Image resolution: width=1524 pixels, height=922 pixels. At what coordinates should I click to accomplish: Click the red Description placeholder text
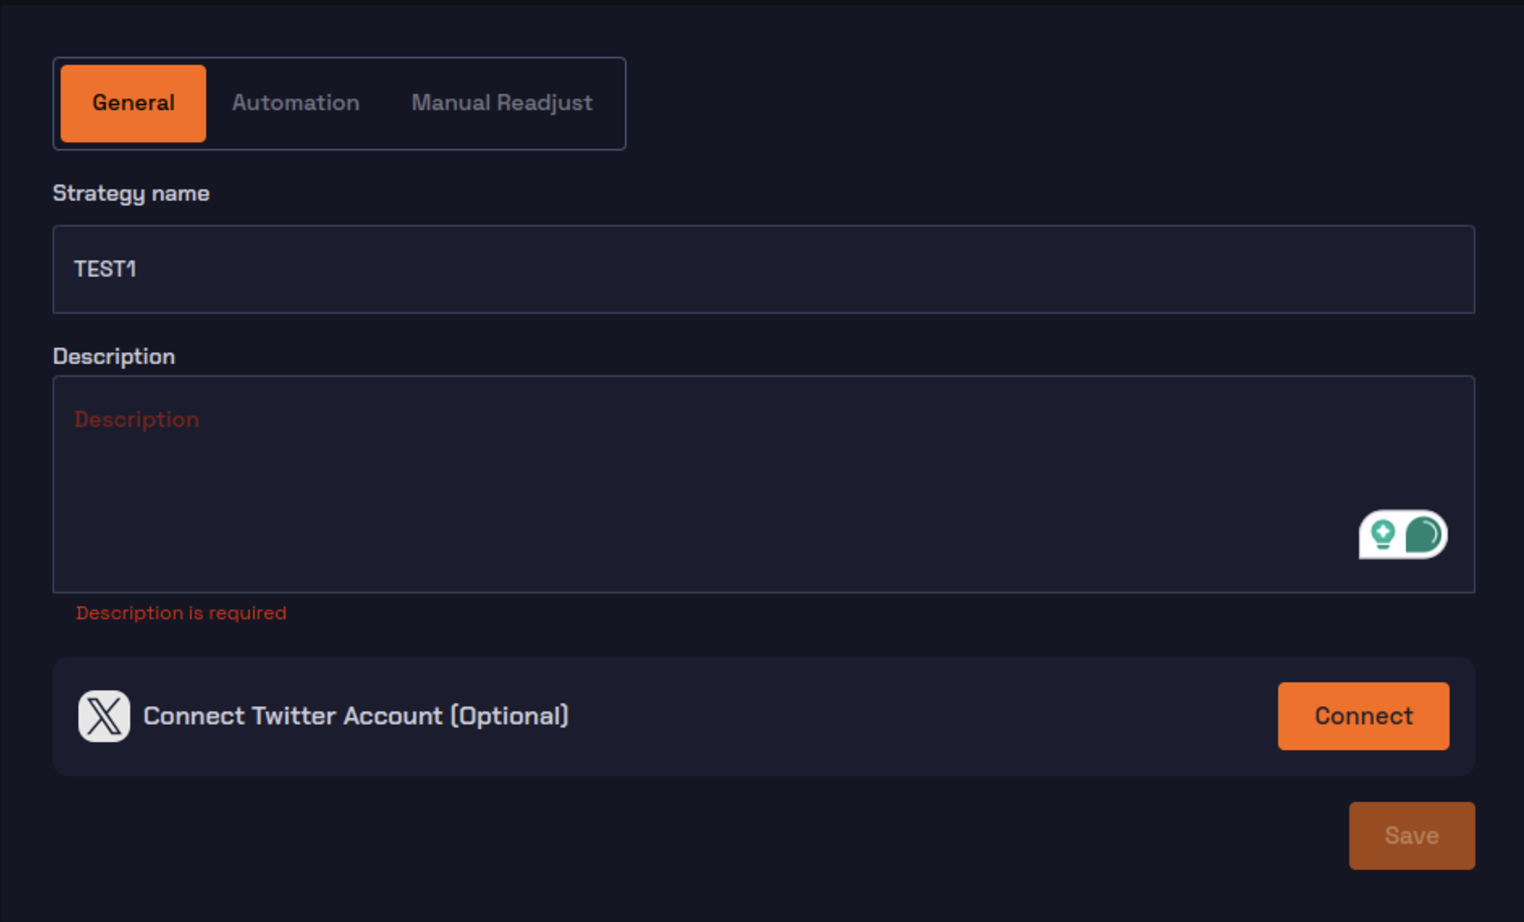pyautogui.click(x=137, y=420)
